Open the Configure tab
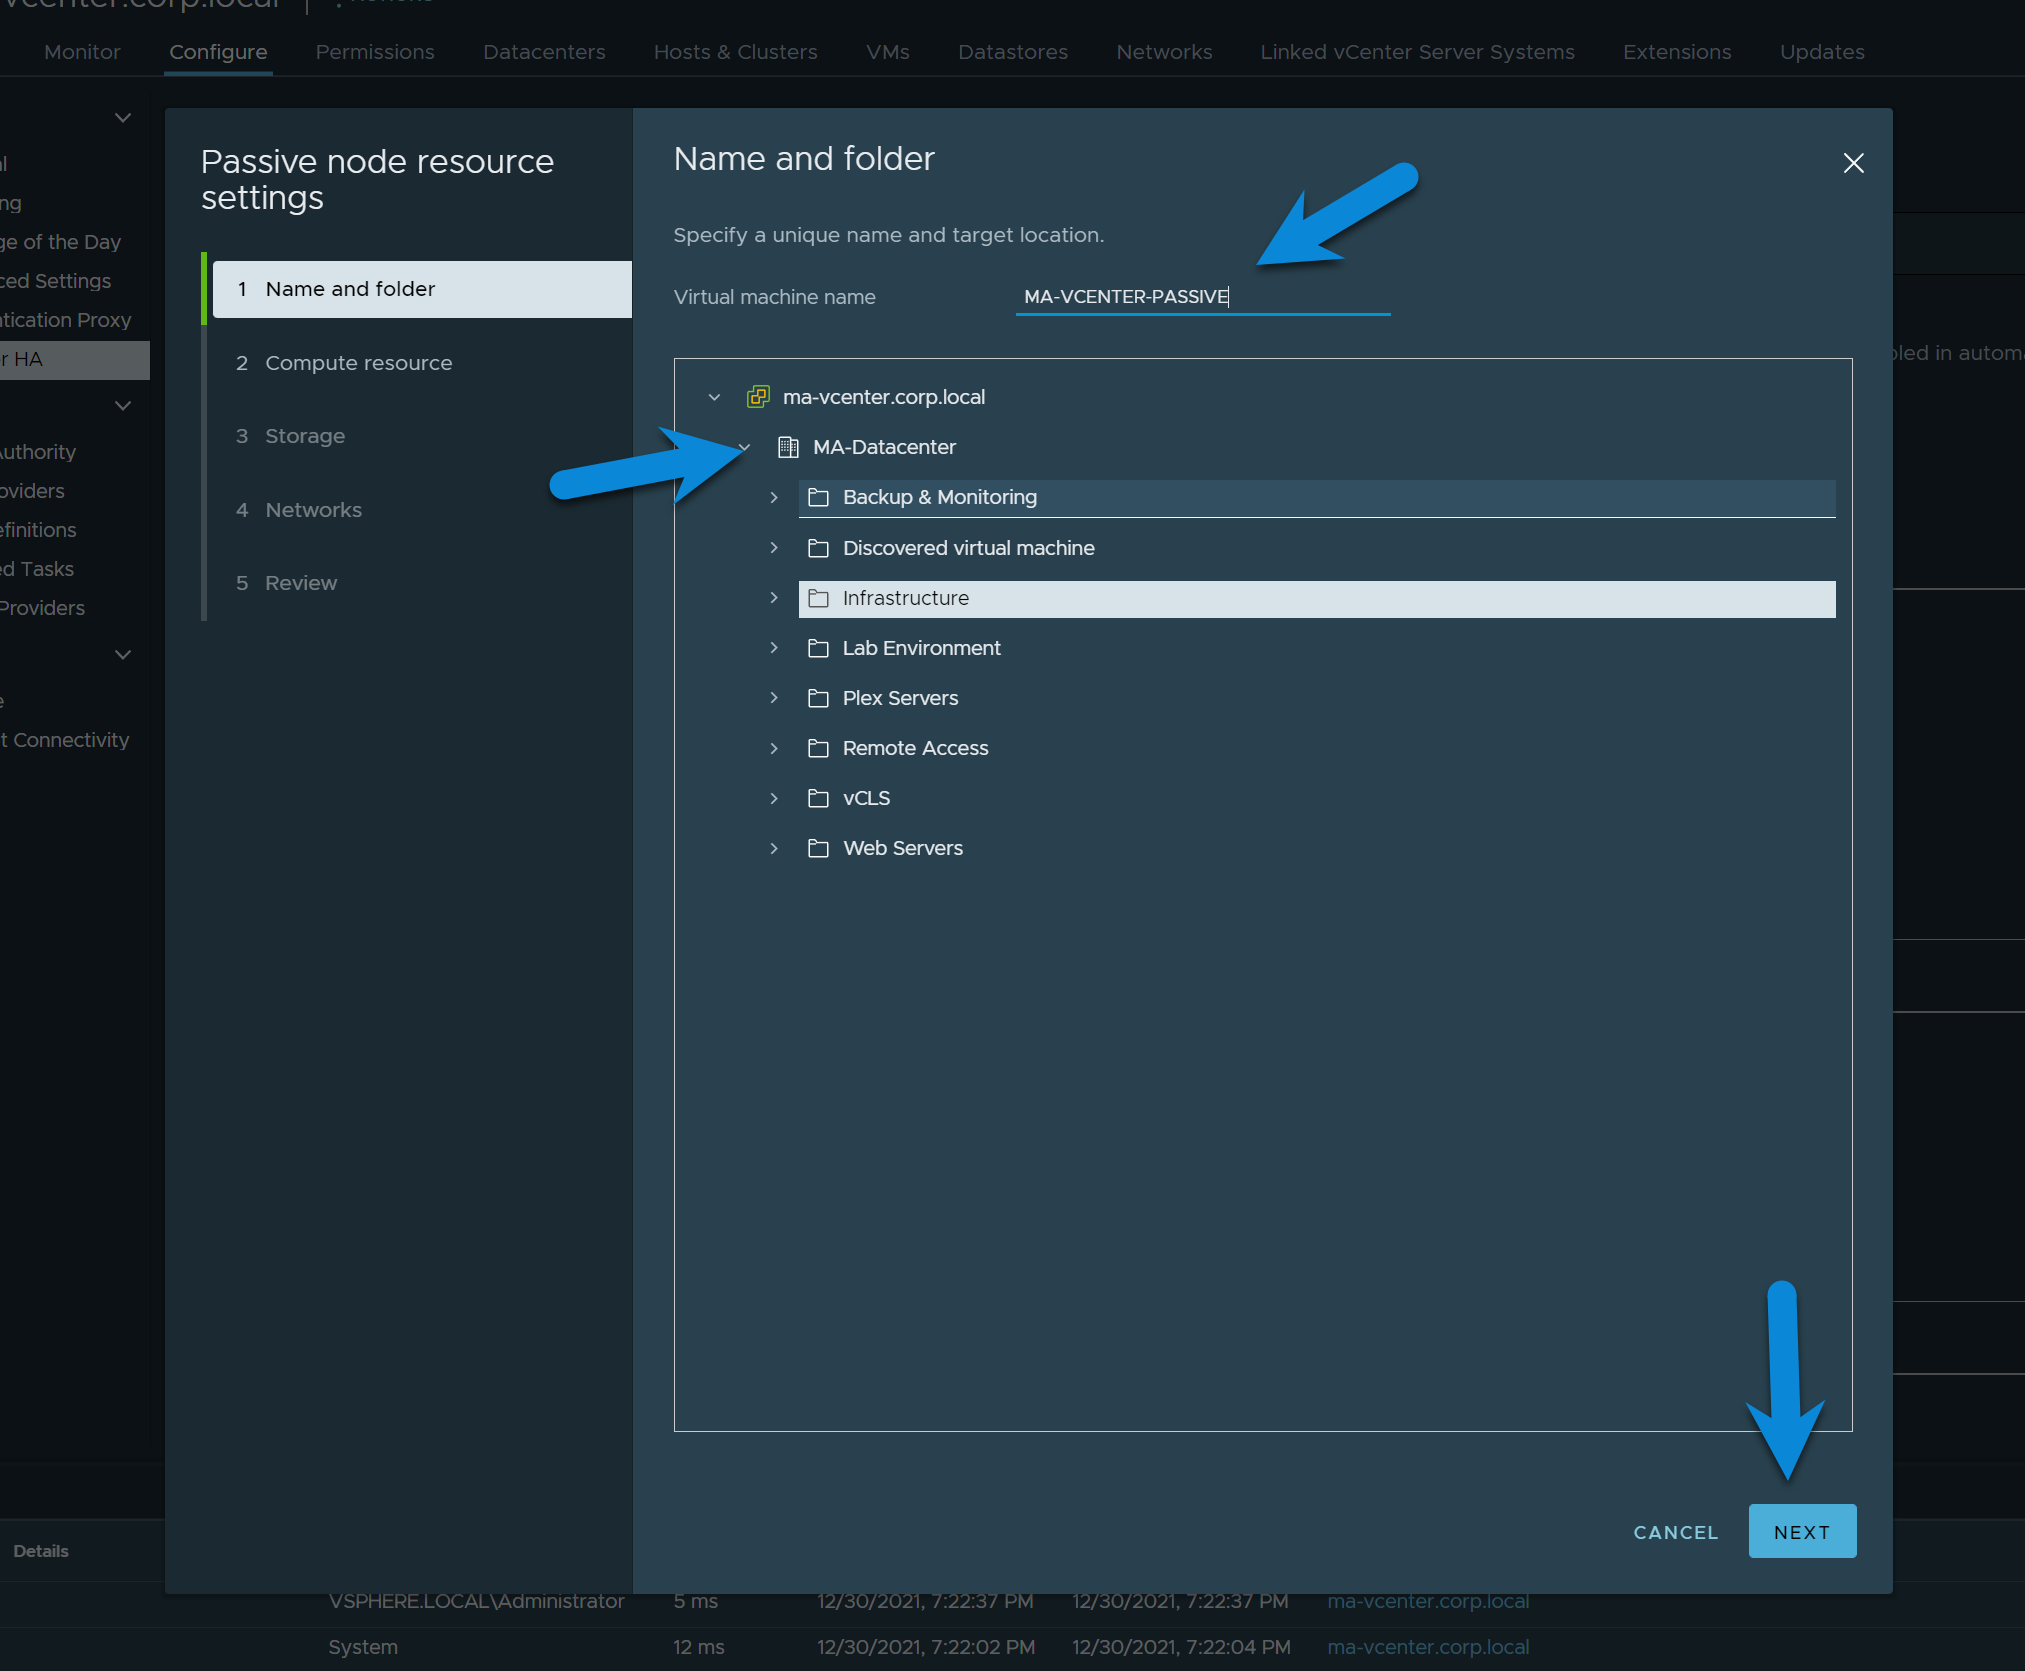 (x=218, y=52)
